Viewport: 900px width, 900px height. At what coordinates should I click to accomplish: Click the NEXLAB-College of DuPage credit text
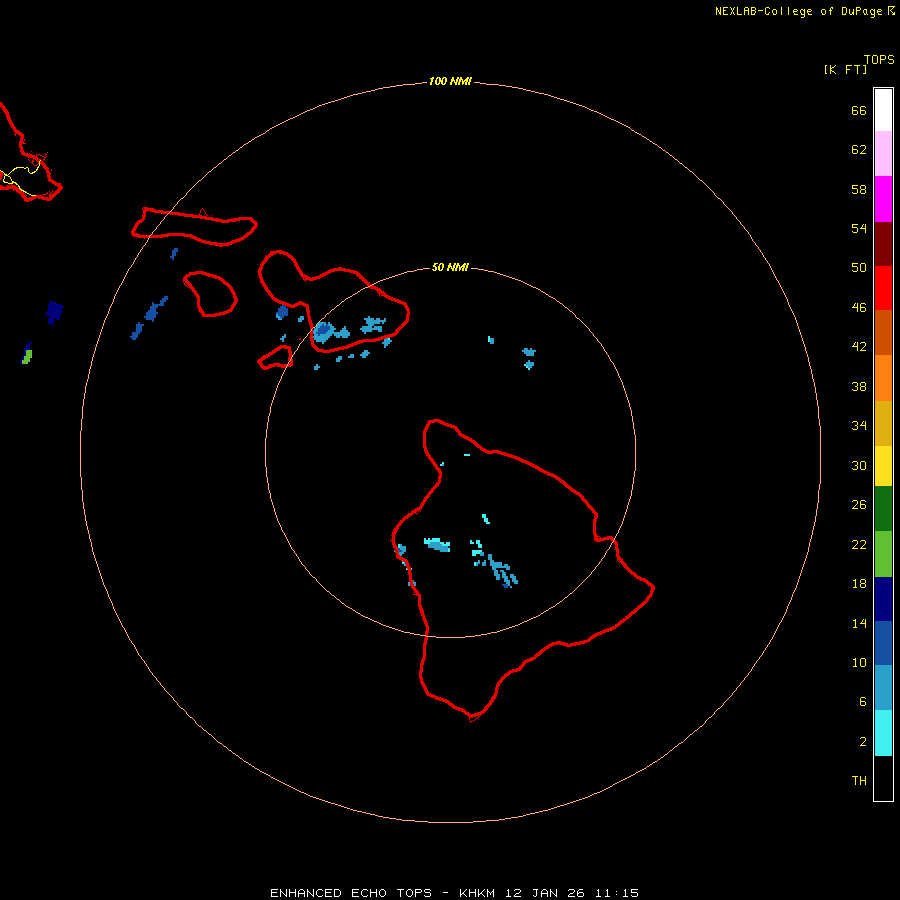tap(798, 11)
